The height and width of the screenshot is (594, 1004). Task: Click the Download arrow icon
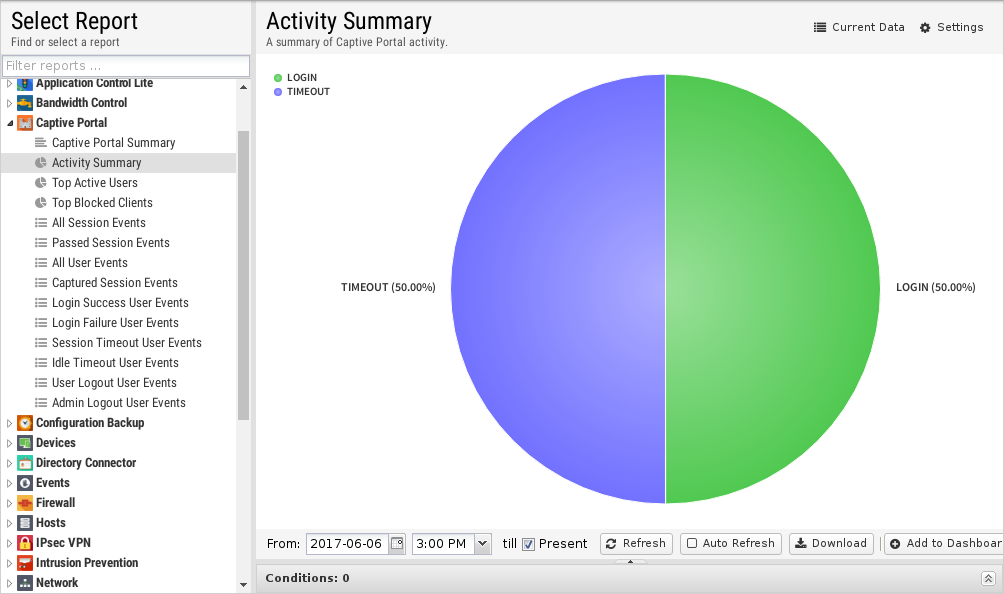[800, 543]
